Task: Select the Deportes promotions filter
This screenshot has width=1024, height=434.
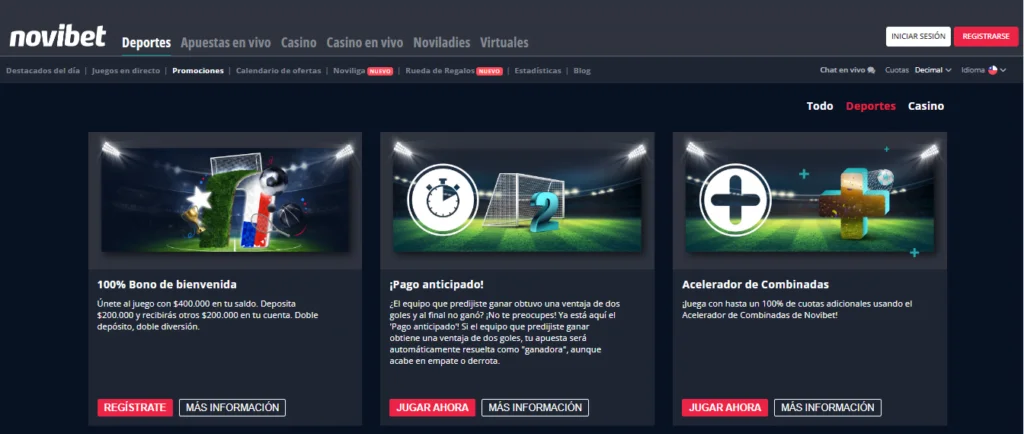Action: 871,106
